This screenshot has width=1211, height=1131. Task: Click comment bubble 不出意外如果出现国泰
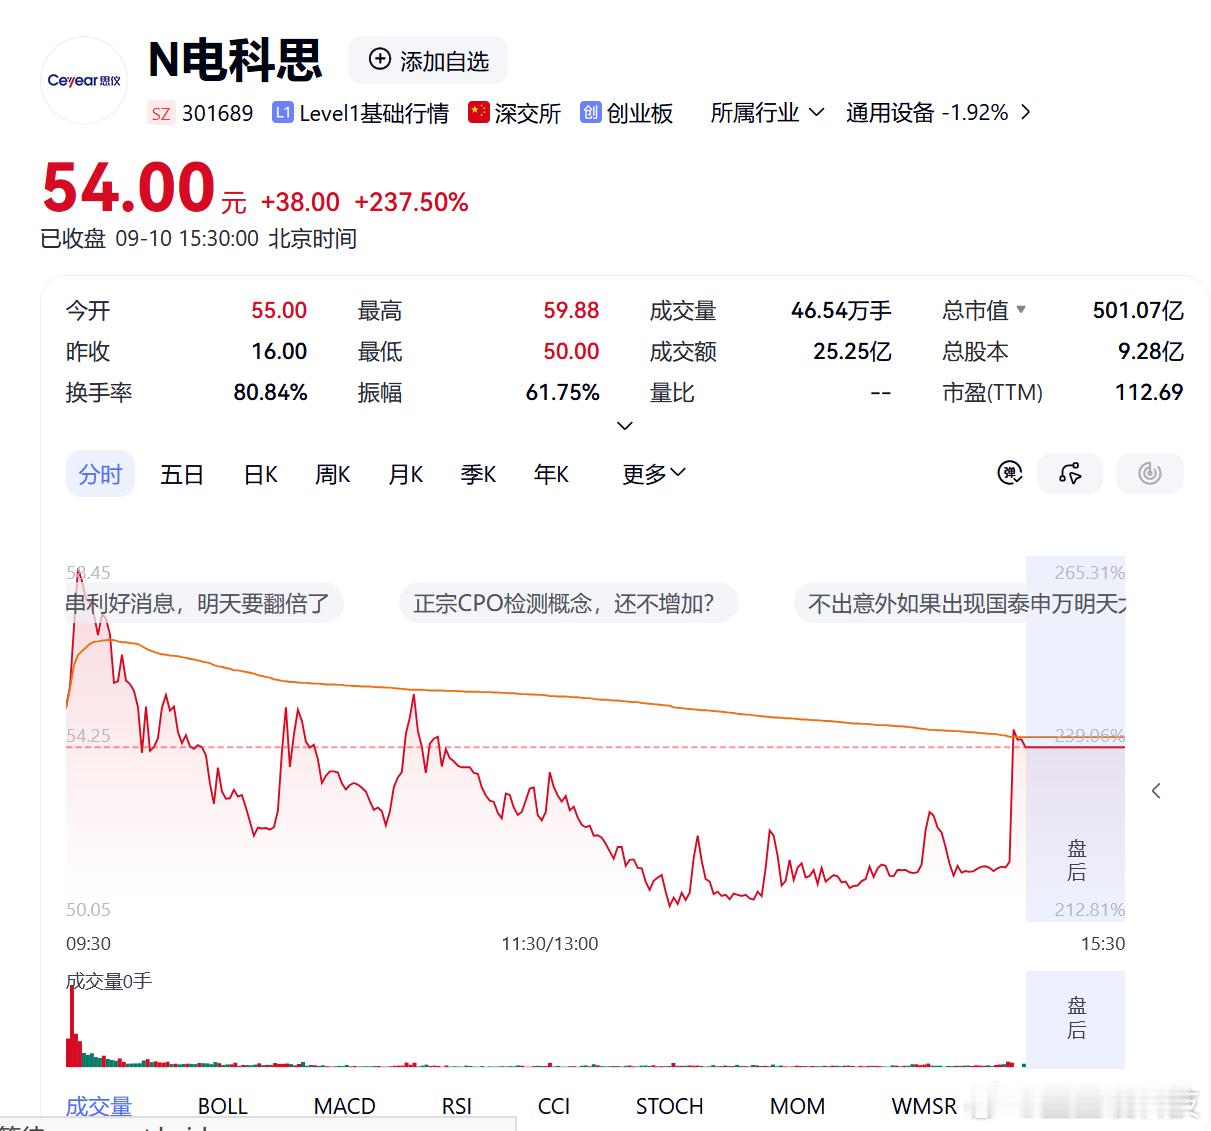(x=960, y=603)
